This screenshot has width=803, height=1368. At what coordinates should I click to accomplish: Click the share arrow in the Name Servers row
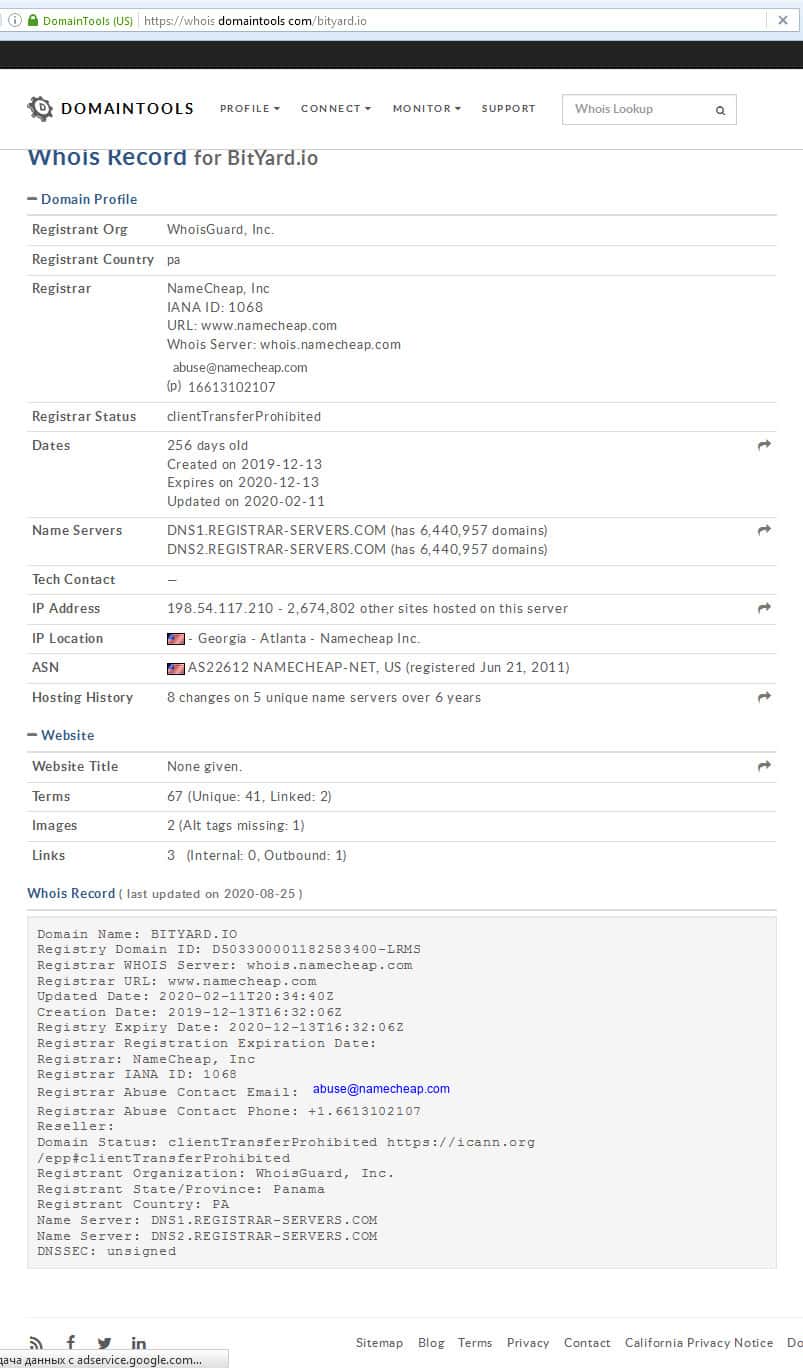[x=764, y=530]
